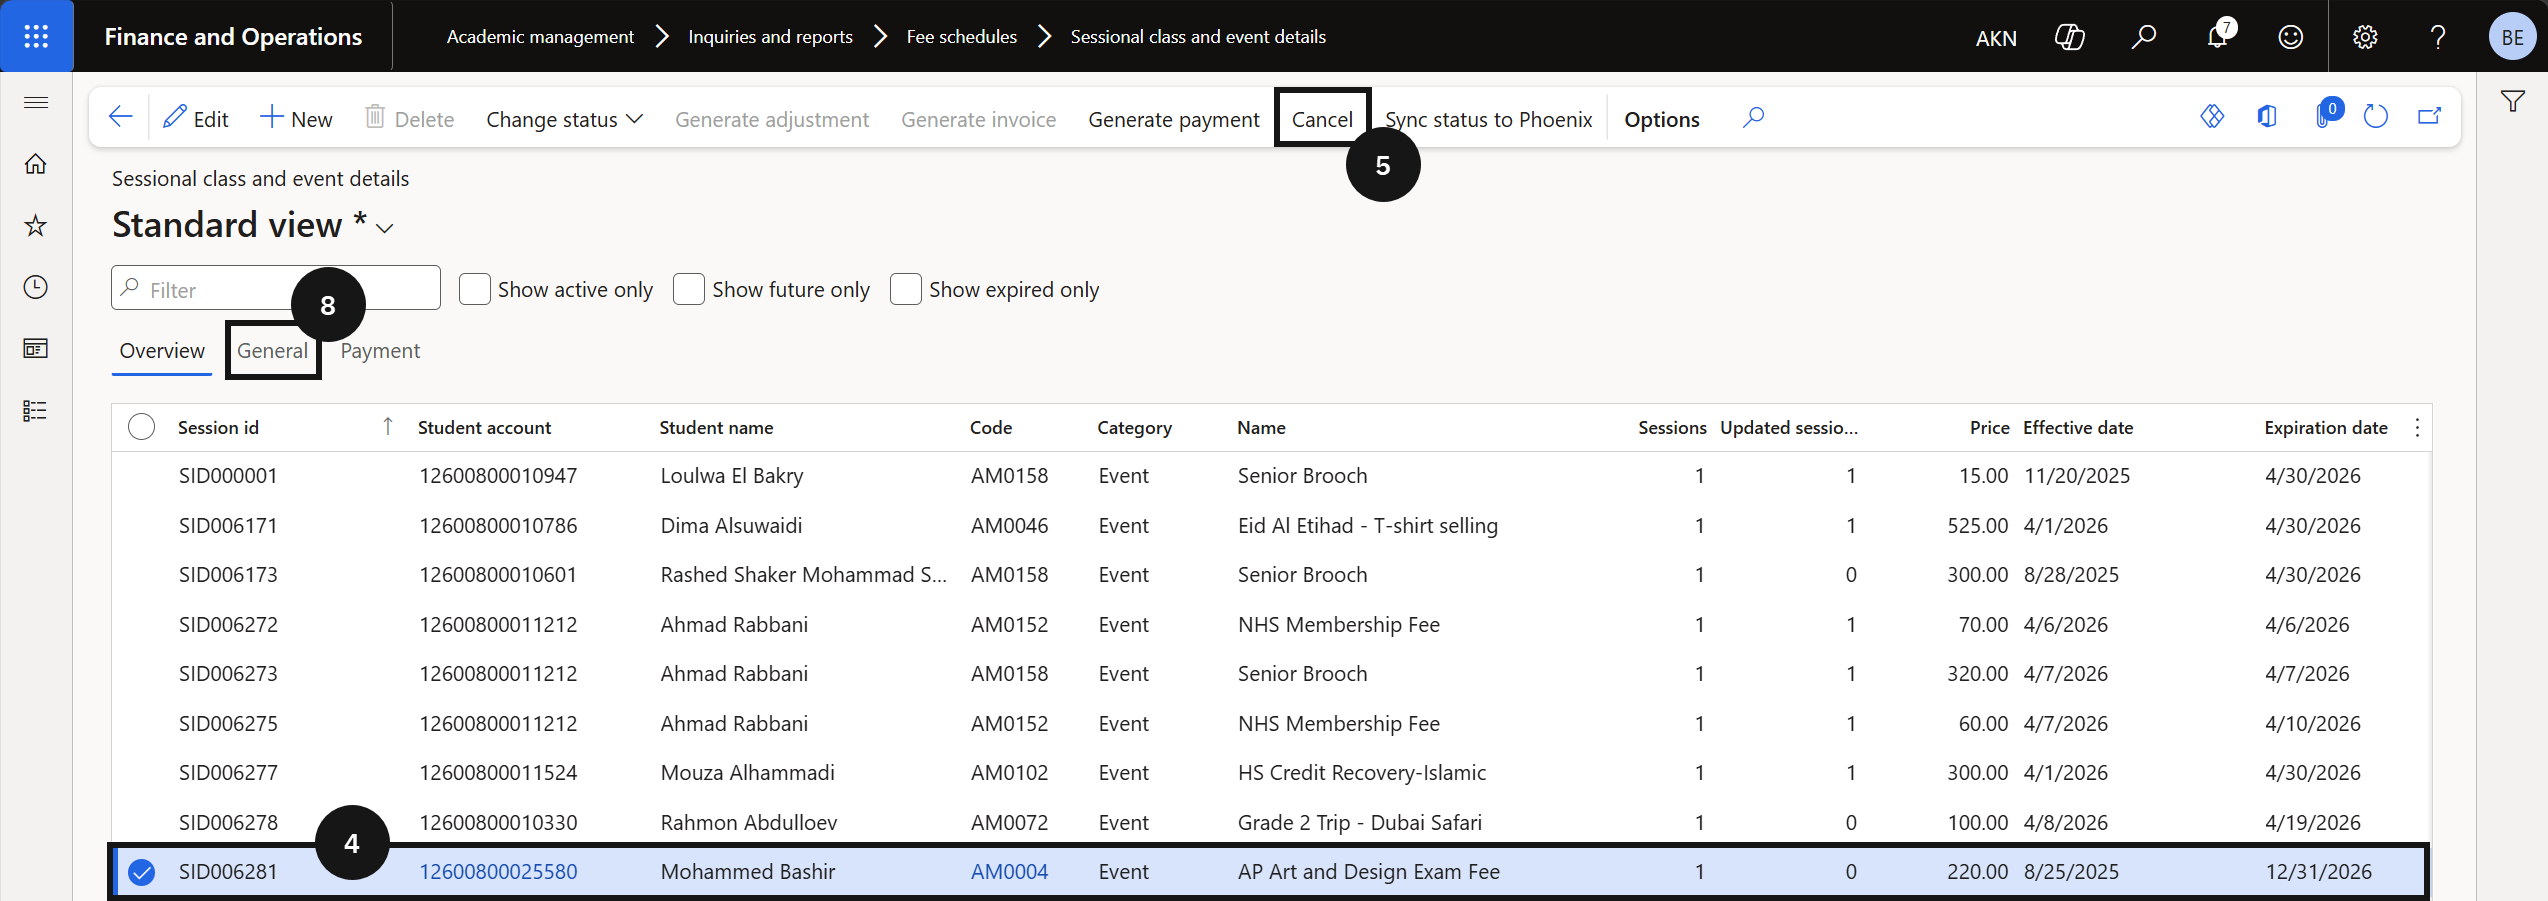Viewport: 2548px width, 901px height.
Task: Go to Home in the sidebar
Action: pyautogui.click(x=36, y=164)
